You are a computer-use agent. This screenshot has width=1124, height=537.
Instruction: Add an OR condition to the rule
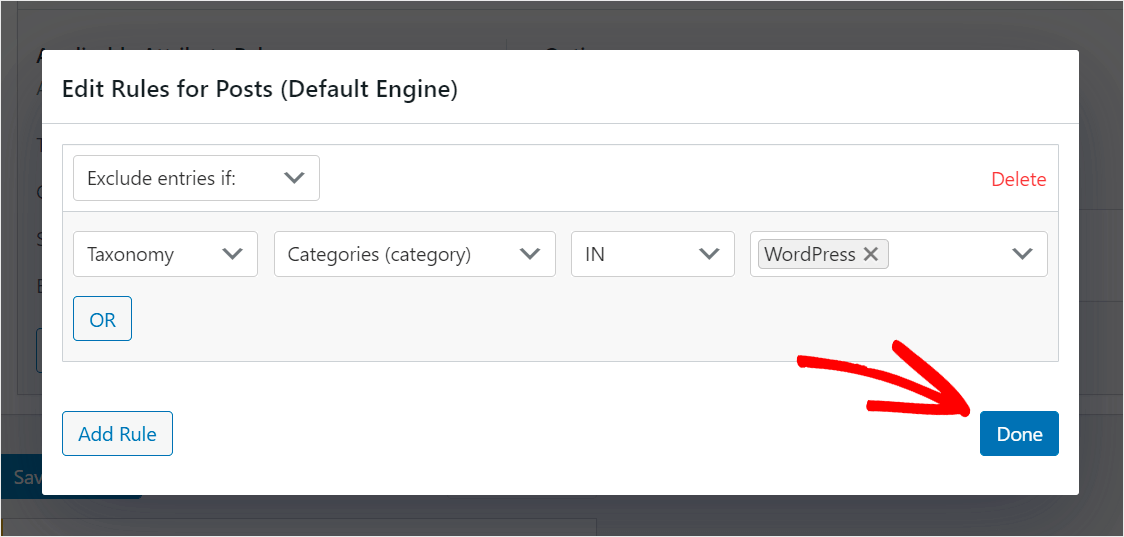[x=103, y=318]
